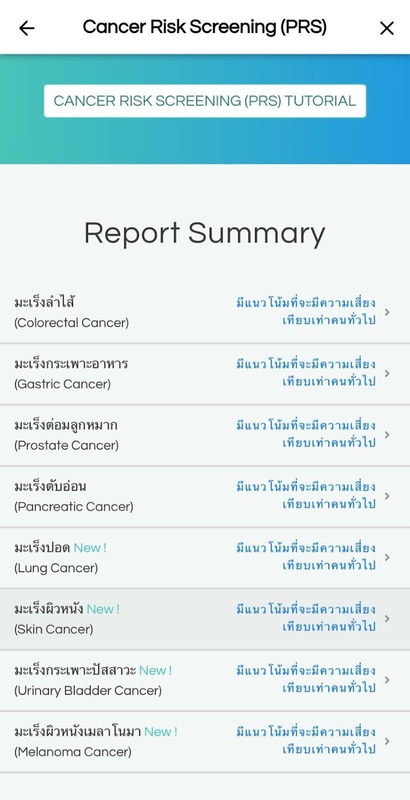Tap the Melanoma Cancer chevron arrow
This screenshot has height=800, width=410.
(387, 741)
